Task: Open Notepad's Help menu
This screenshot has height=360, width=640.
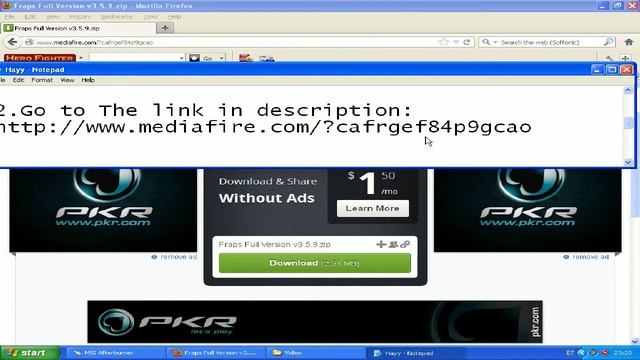Action: click(x=88, y=80)
